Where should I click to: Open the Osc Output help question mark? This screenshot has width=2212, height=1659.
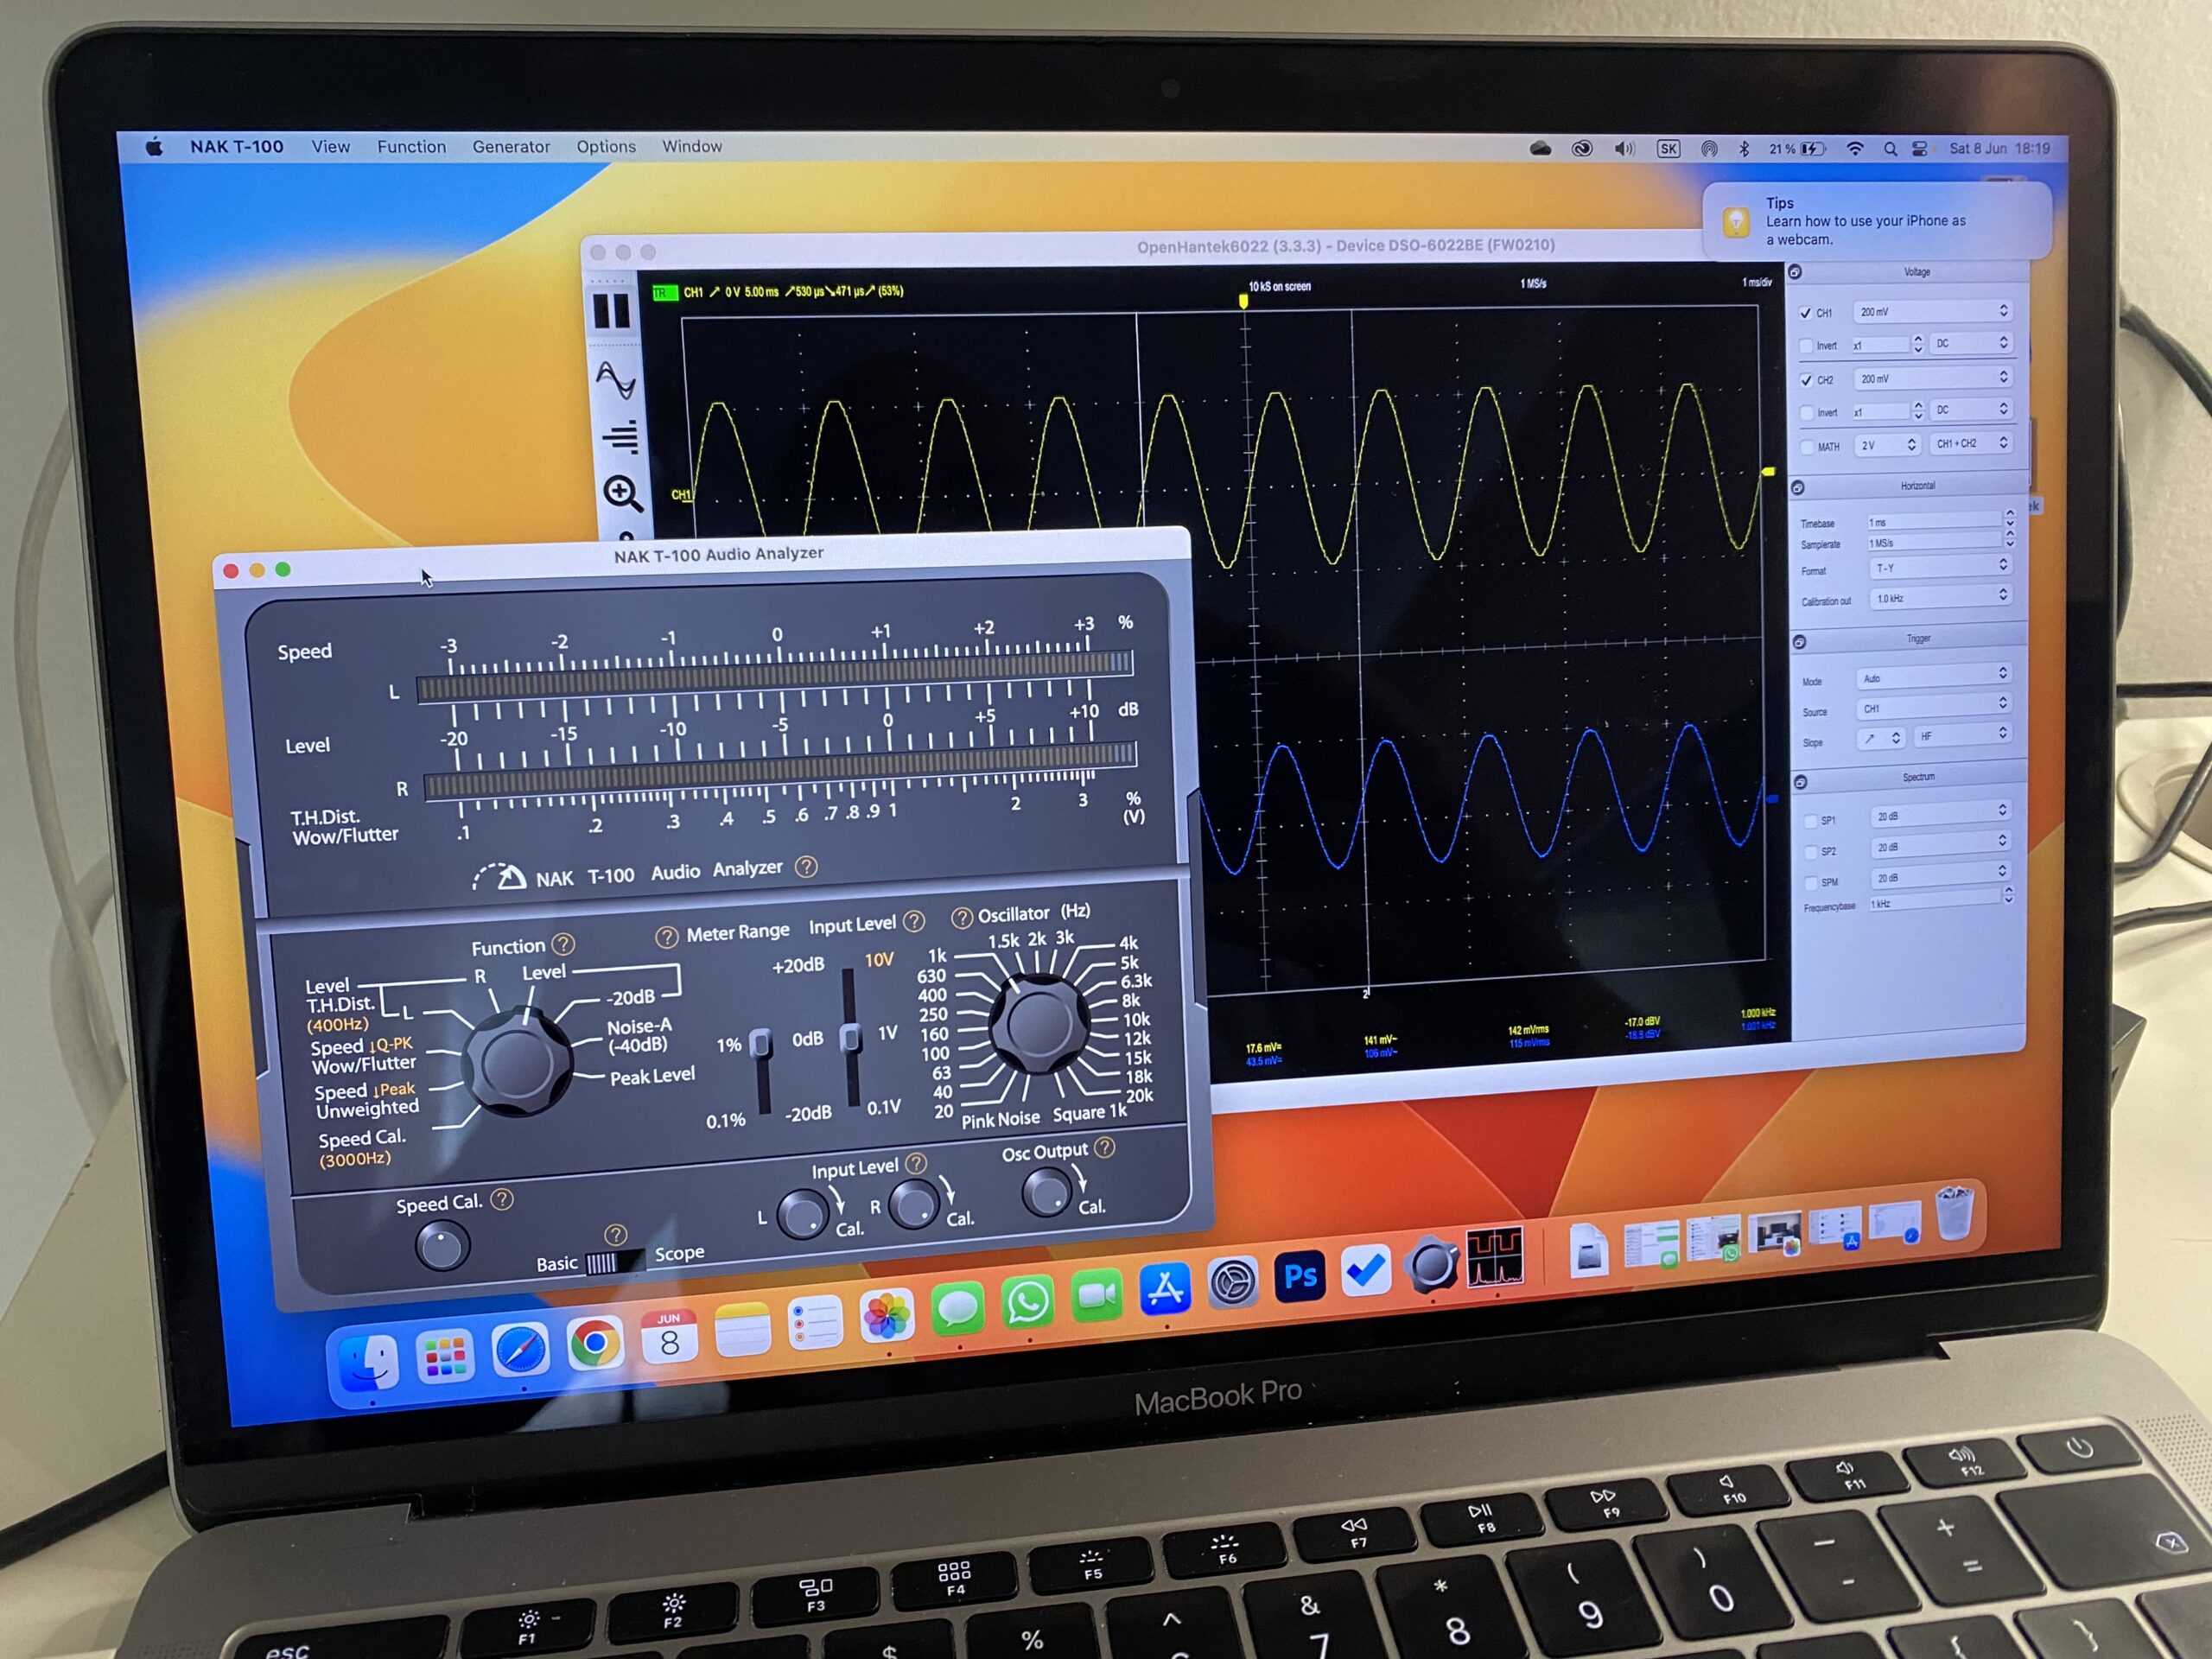coord(1104,1147)
